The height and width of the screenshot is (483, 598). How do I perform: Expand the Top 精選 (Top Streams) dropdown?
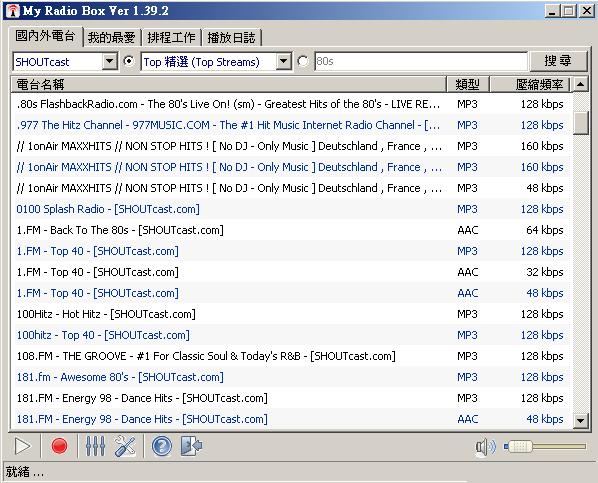pos(283,61)
